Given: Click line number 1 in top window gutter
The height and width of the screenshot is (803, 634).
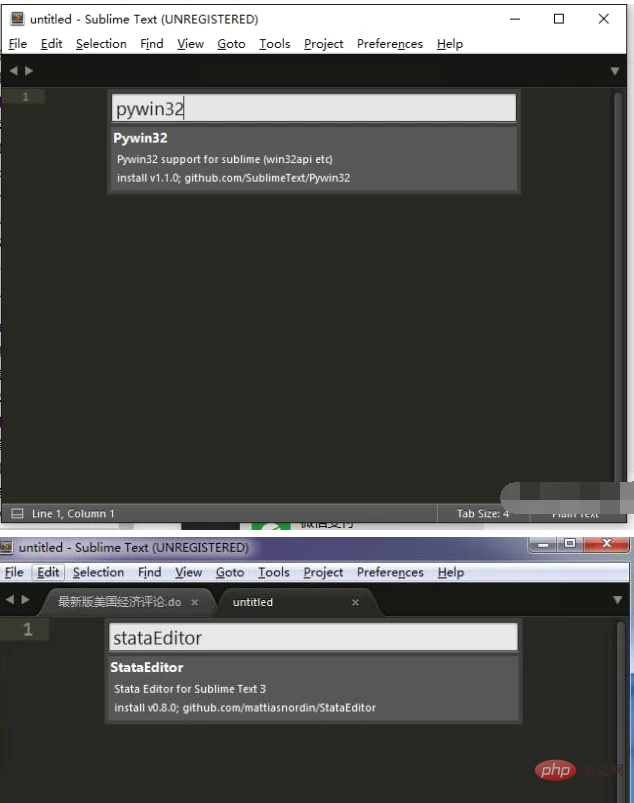Looking at the screenshot, I should pyautogui.click(x=25, y=97).
